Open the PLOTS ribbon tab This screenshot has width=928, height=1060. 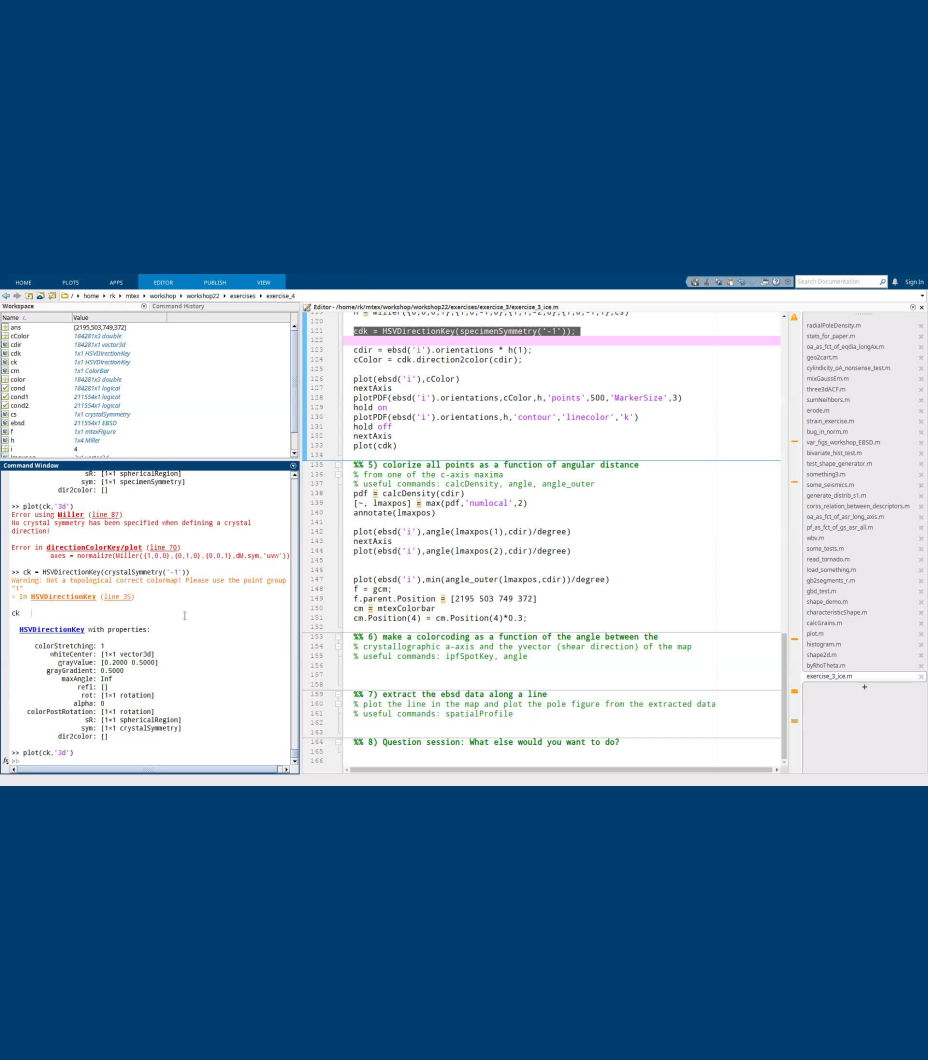[70, 283]
